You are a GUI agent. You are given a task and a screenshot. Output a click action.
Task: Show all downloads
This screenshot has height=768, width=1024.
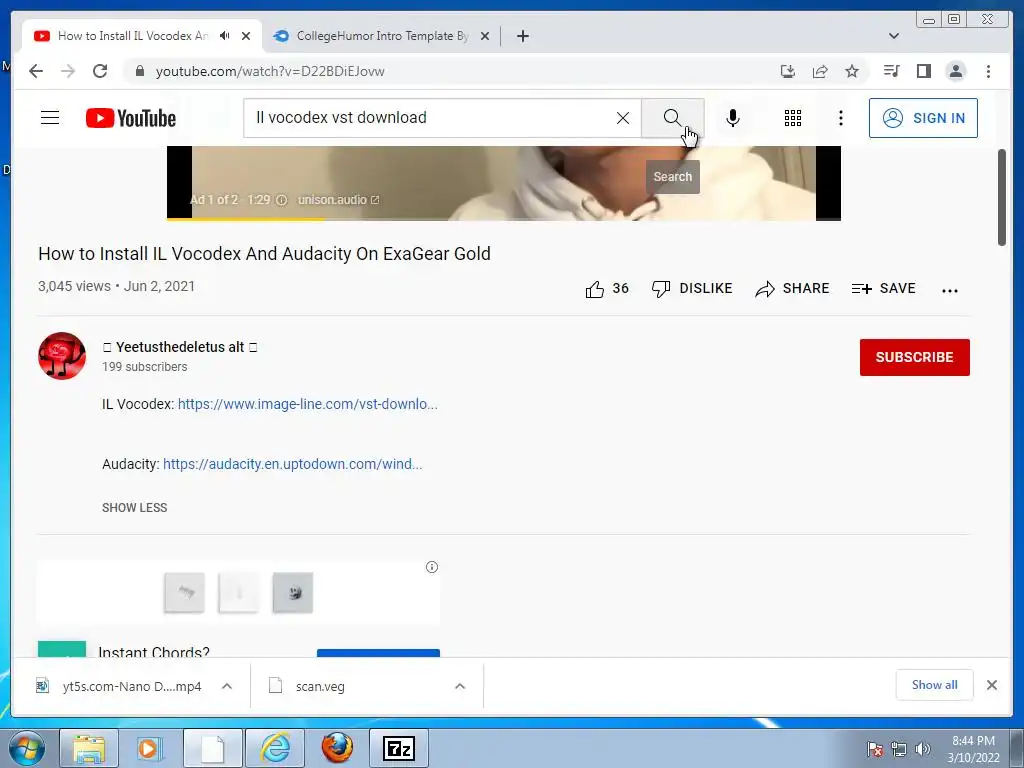935,685
